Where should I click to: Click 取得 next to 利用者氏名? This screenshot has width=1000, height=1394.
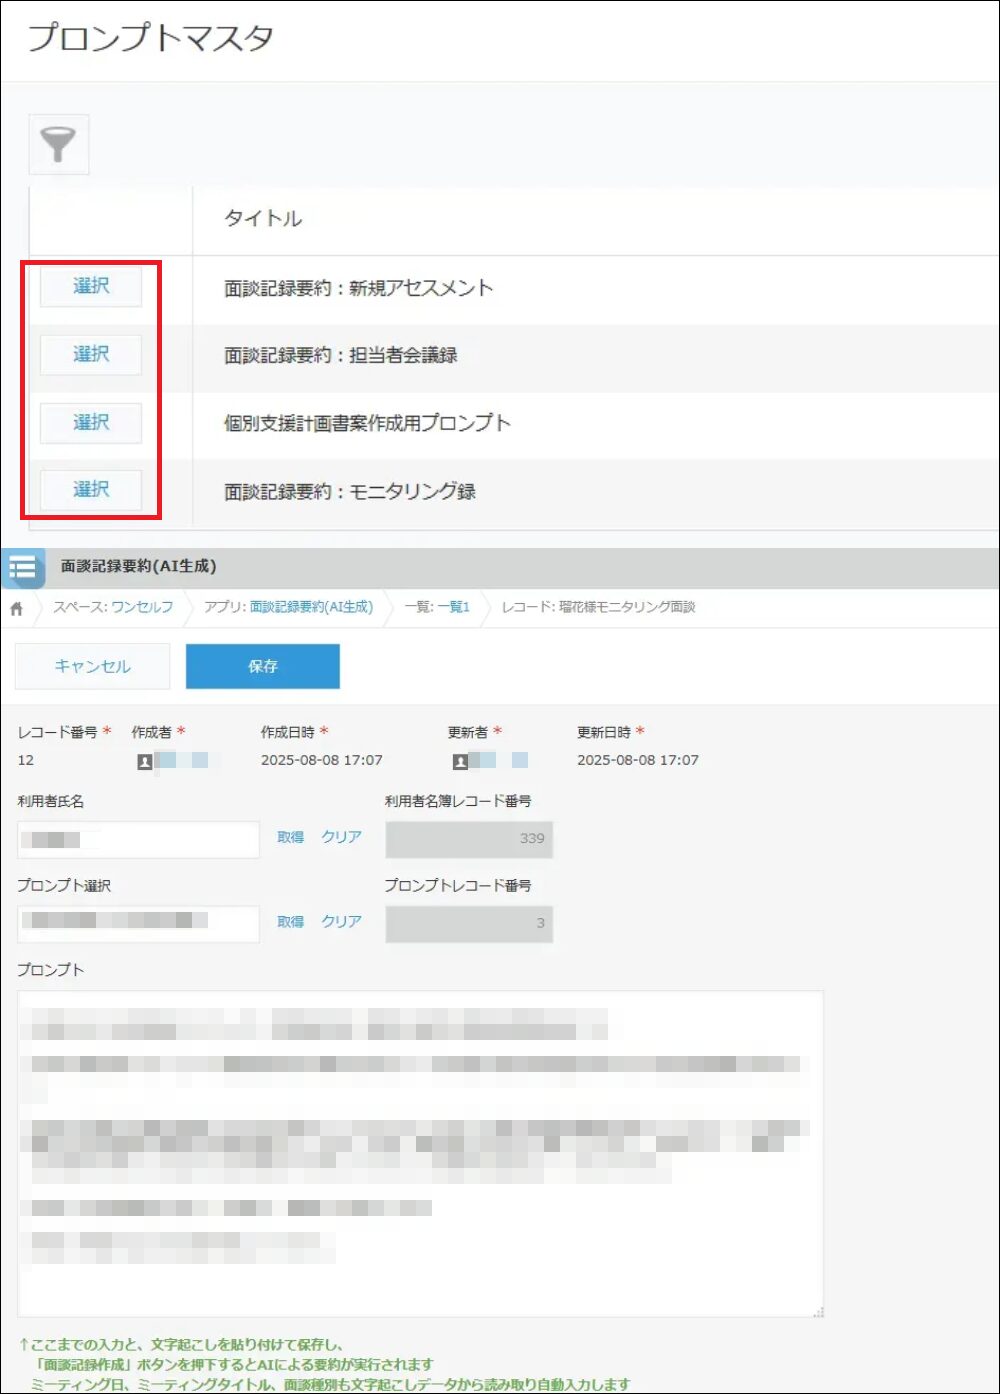pyautogui.click(x=290, y=838)
